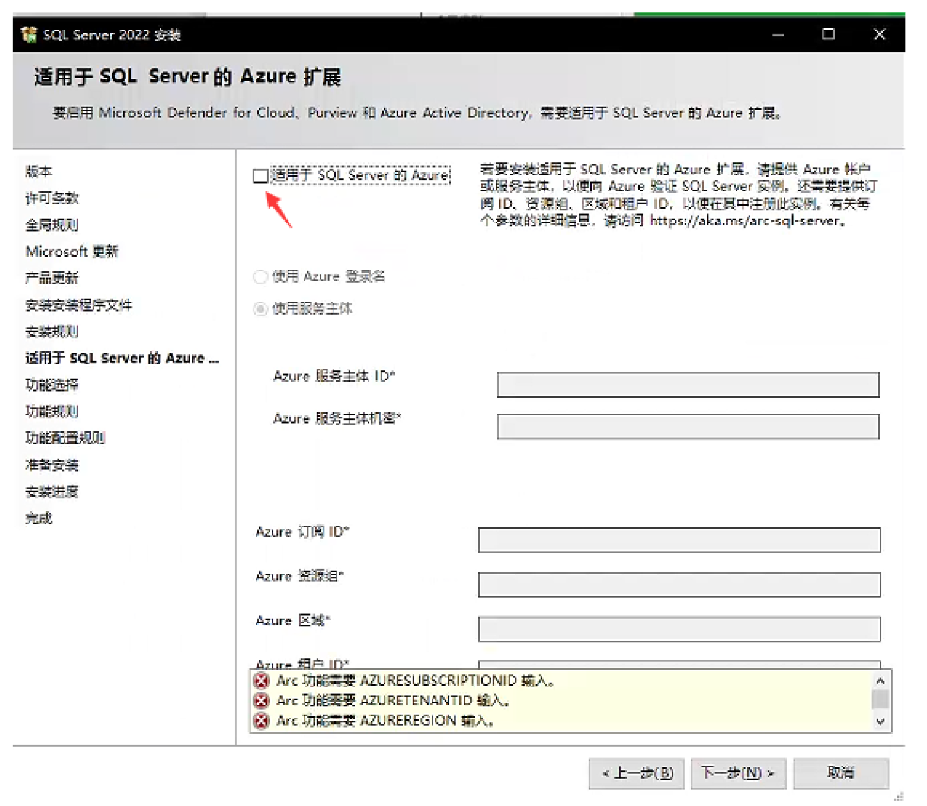Select the 使用服务主体 radio option

point(261,309)
